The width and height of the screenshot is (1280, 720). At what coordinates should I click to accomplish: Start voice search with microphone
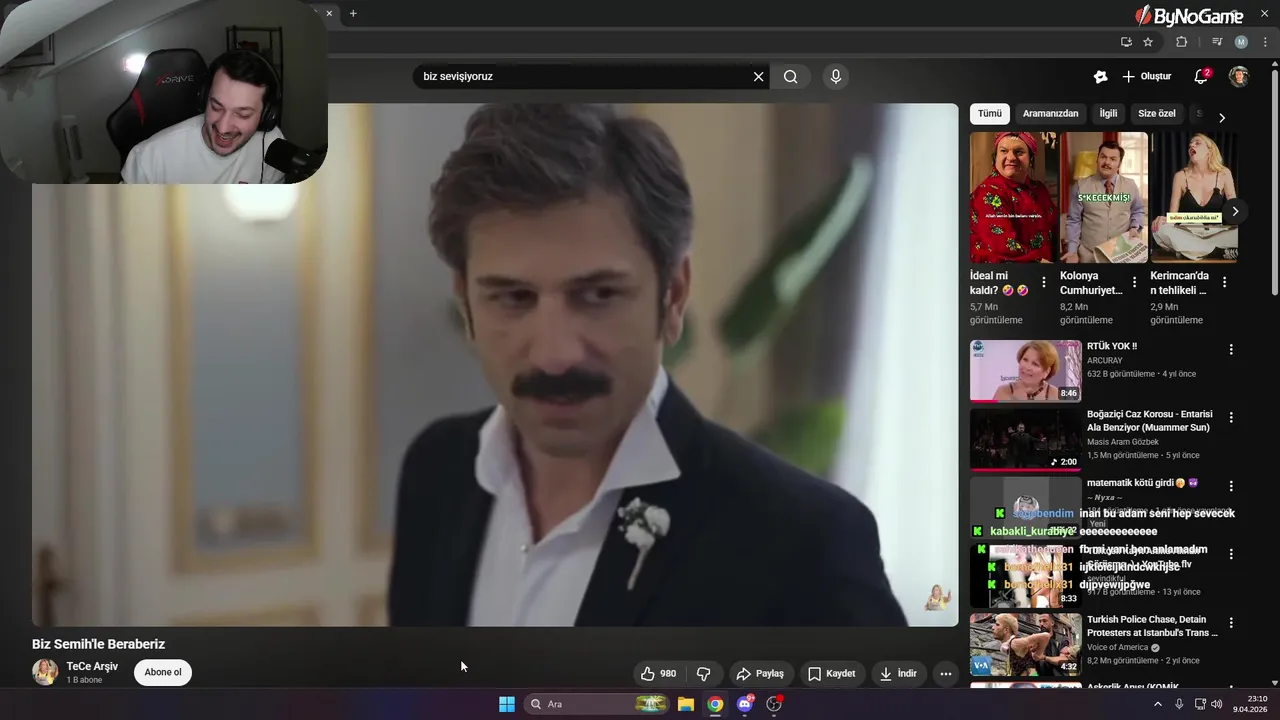pos(836,77)
